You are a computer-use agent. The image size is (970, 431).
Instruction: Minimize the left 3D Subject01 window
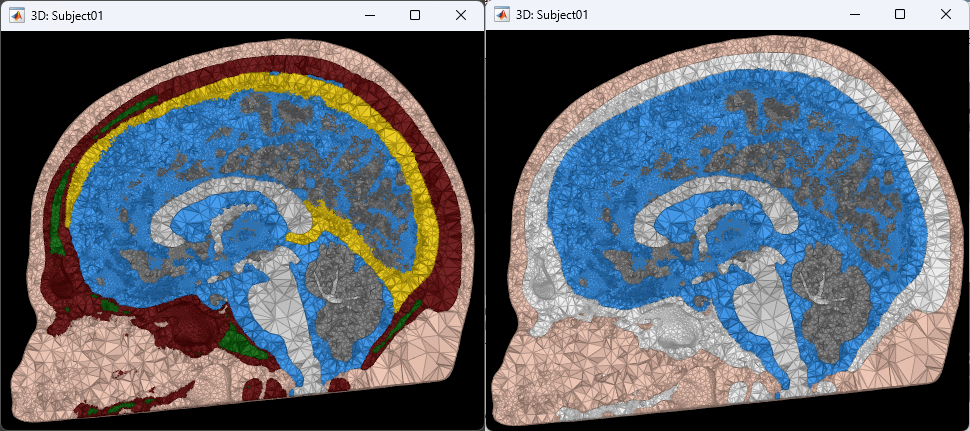click(369, 15)
